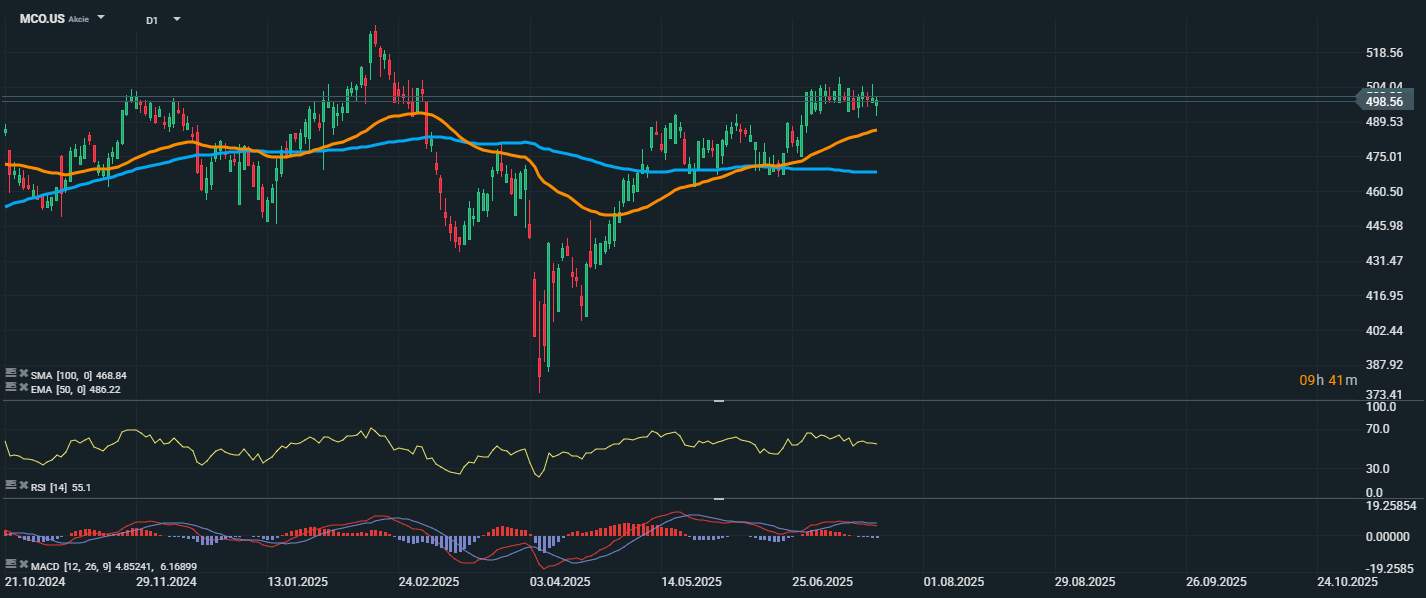Grab the divider handle above MACD pane
Viewport: 1426px width, 598px height.
pos(718,498)
